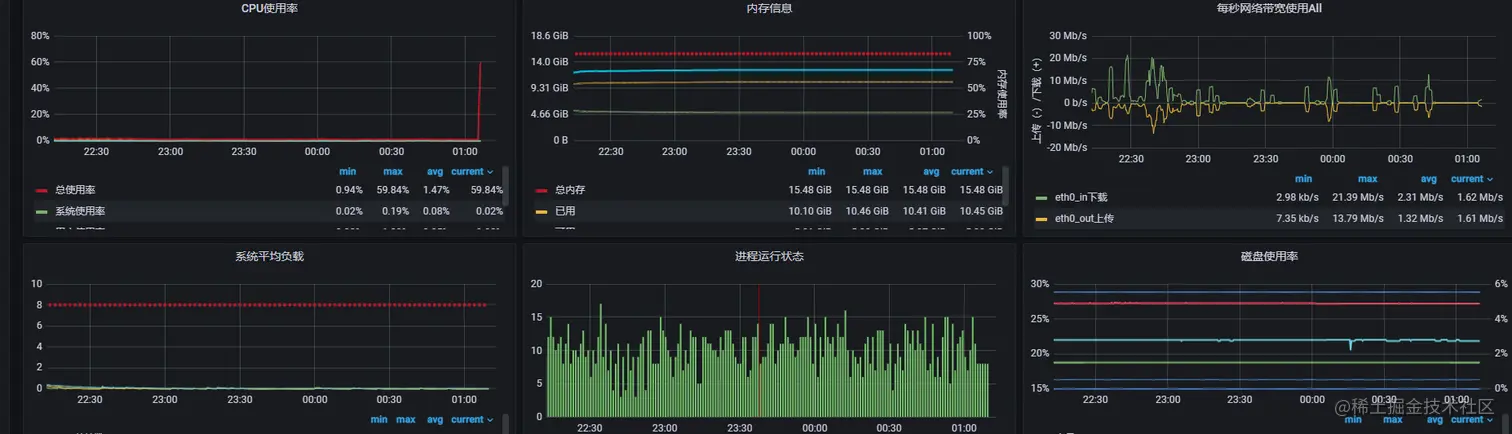Click the yellow color swatch beside eth0_out上传

pos(1041,218)
